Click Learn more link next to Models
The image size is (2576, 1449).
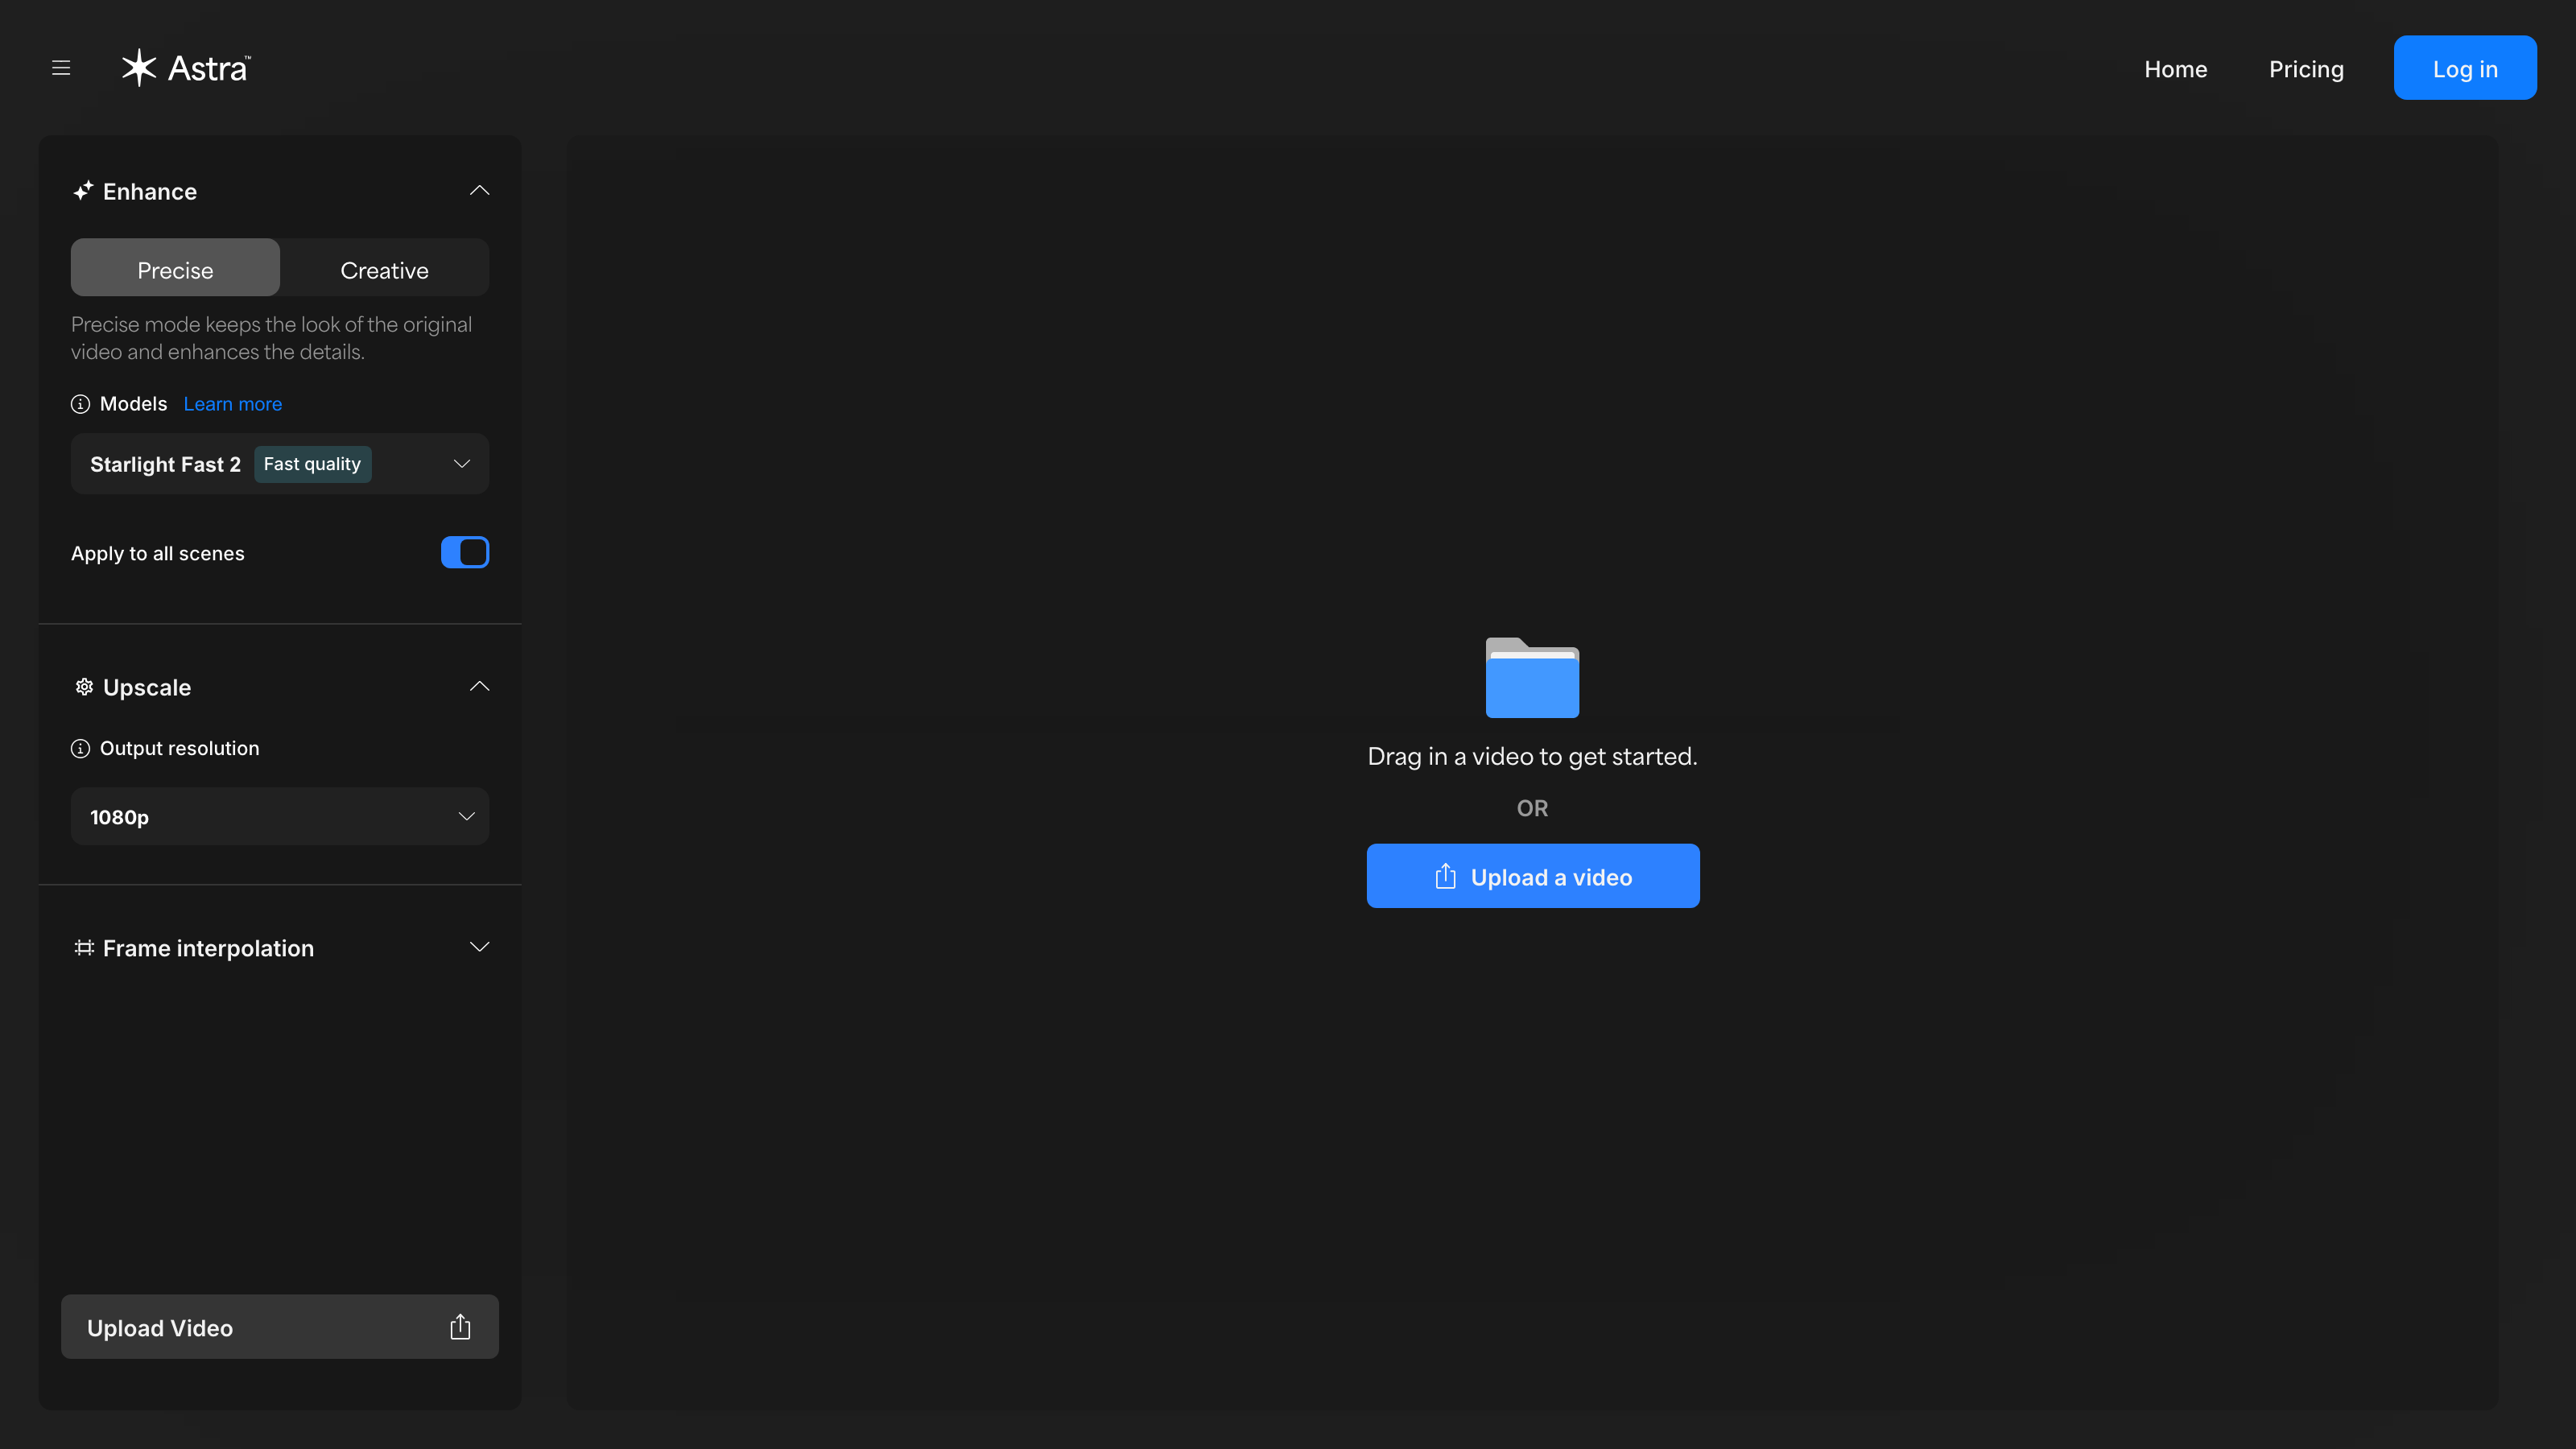pos(233,404)
